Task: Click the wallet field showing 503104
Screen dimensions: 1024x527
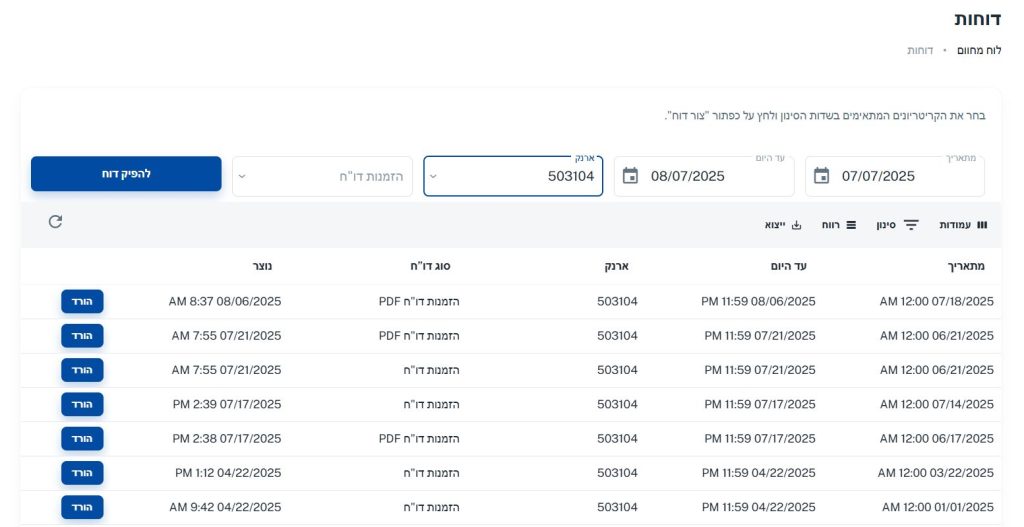Action: click(x=513, y=176)
